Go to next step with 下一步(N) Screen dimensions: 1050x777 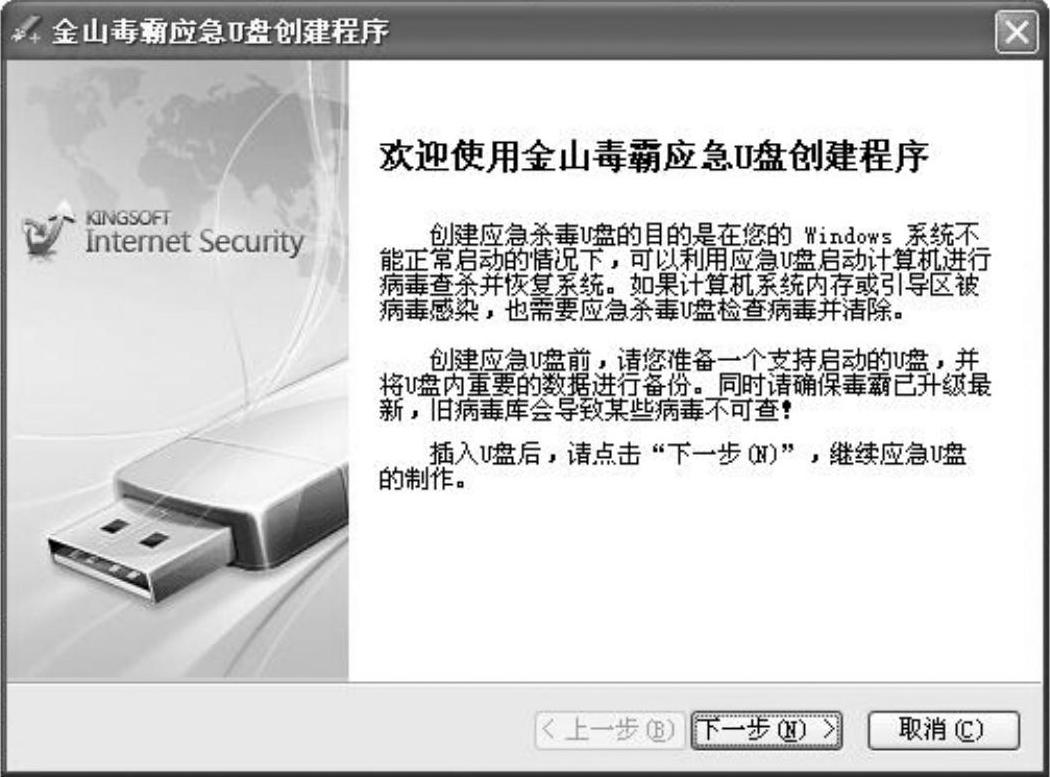(x=766, y=729)
